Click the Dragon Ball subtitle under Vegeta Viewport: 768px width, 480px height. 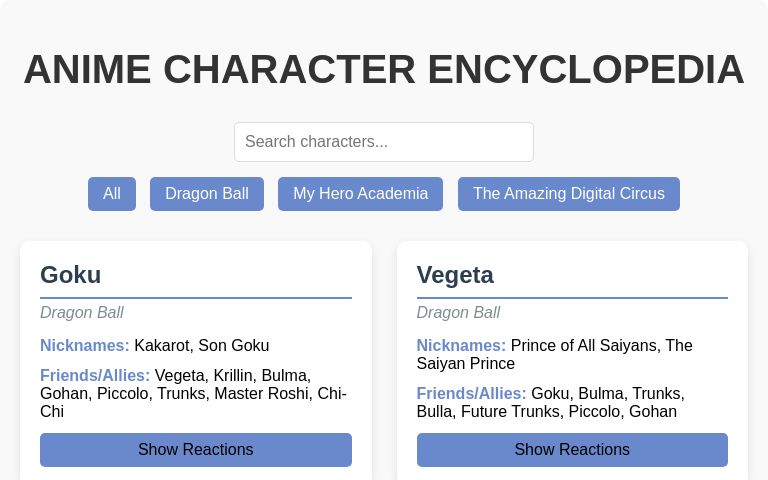tap(458, 313)
